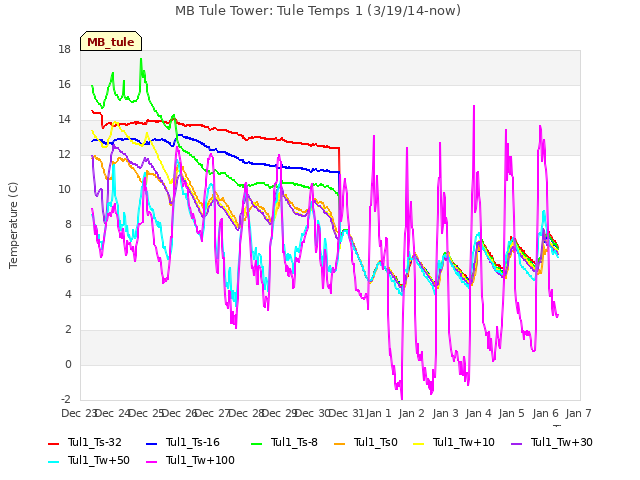This screenshot has height=480, width=640.
Task: Click the 8 y-axis tick label
Action: coord(68,224)
